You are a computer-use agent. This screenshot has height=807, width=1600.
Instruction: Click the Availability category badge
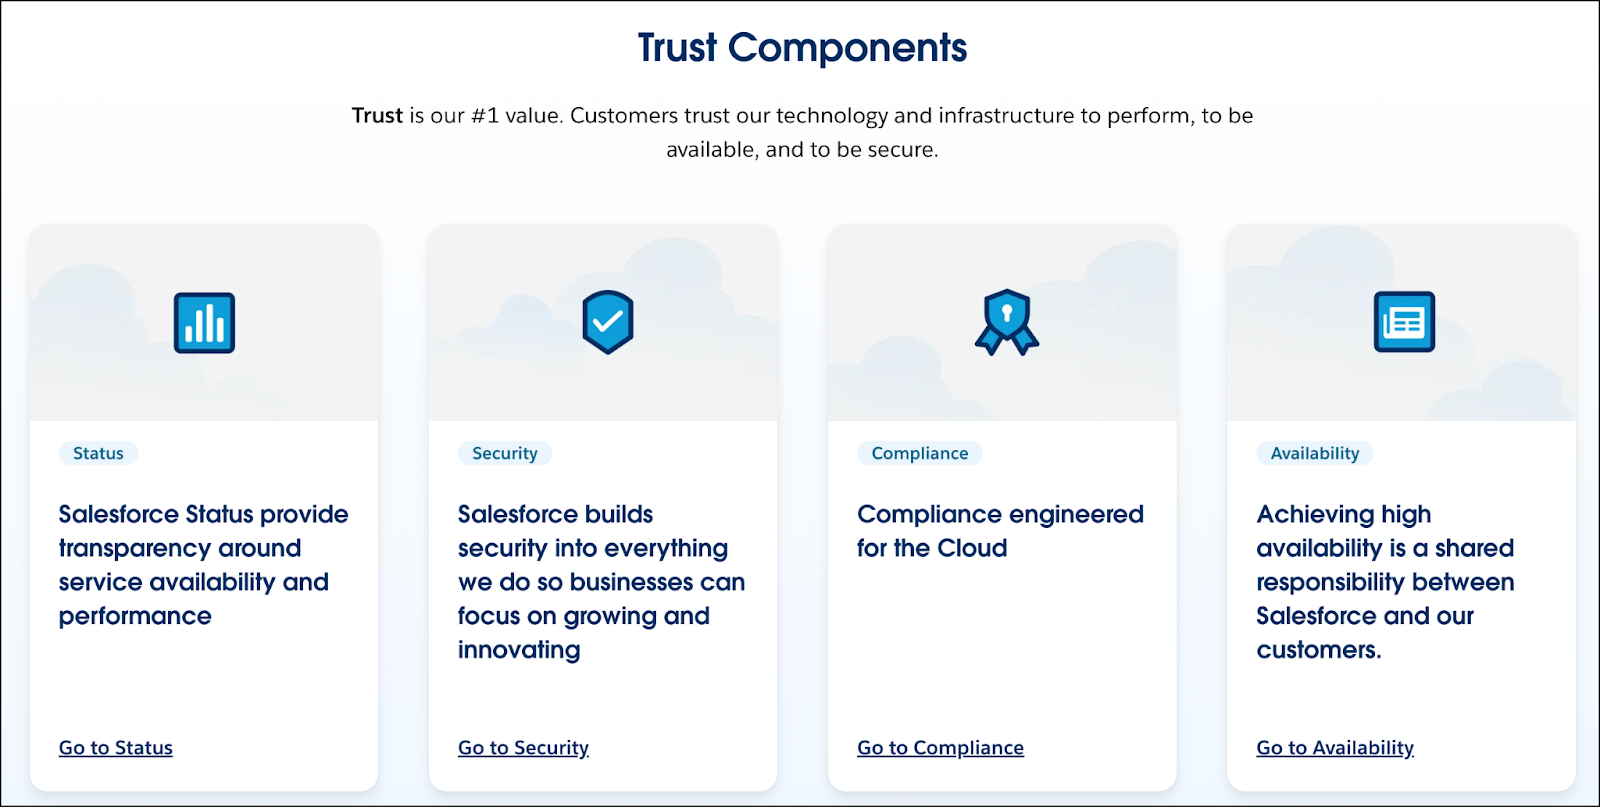1314,452
